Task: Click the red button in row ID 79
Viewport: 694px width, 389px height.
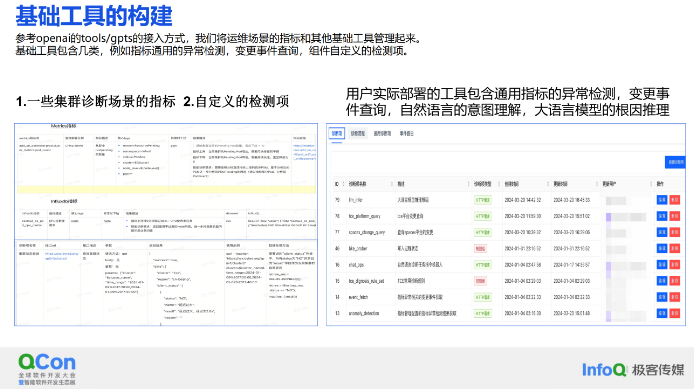Action: pyautogui.click(x=675, y=200)
